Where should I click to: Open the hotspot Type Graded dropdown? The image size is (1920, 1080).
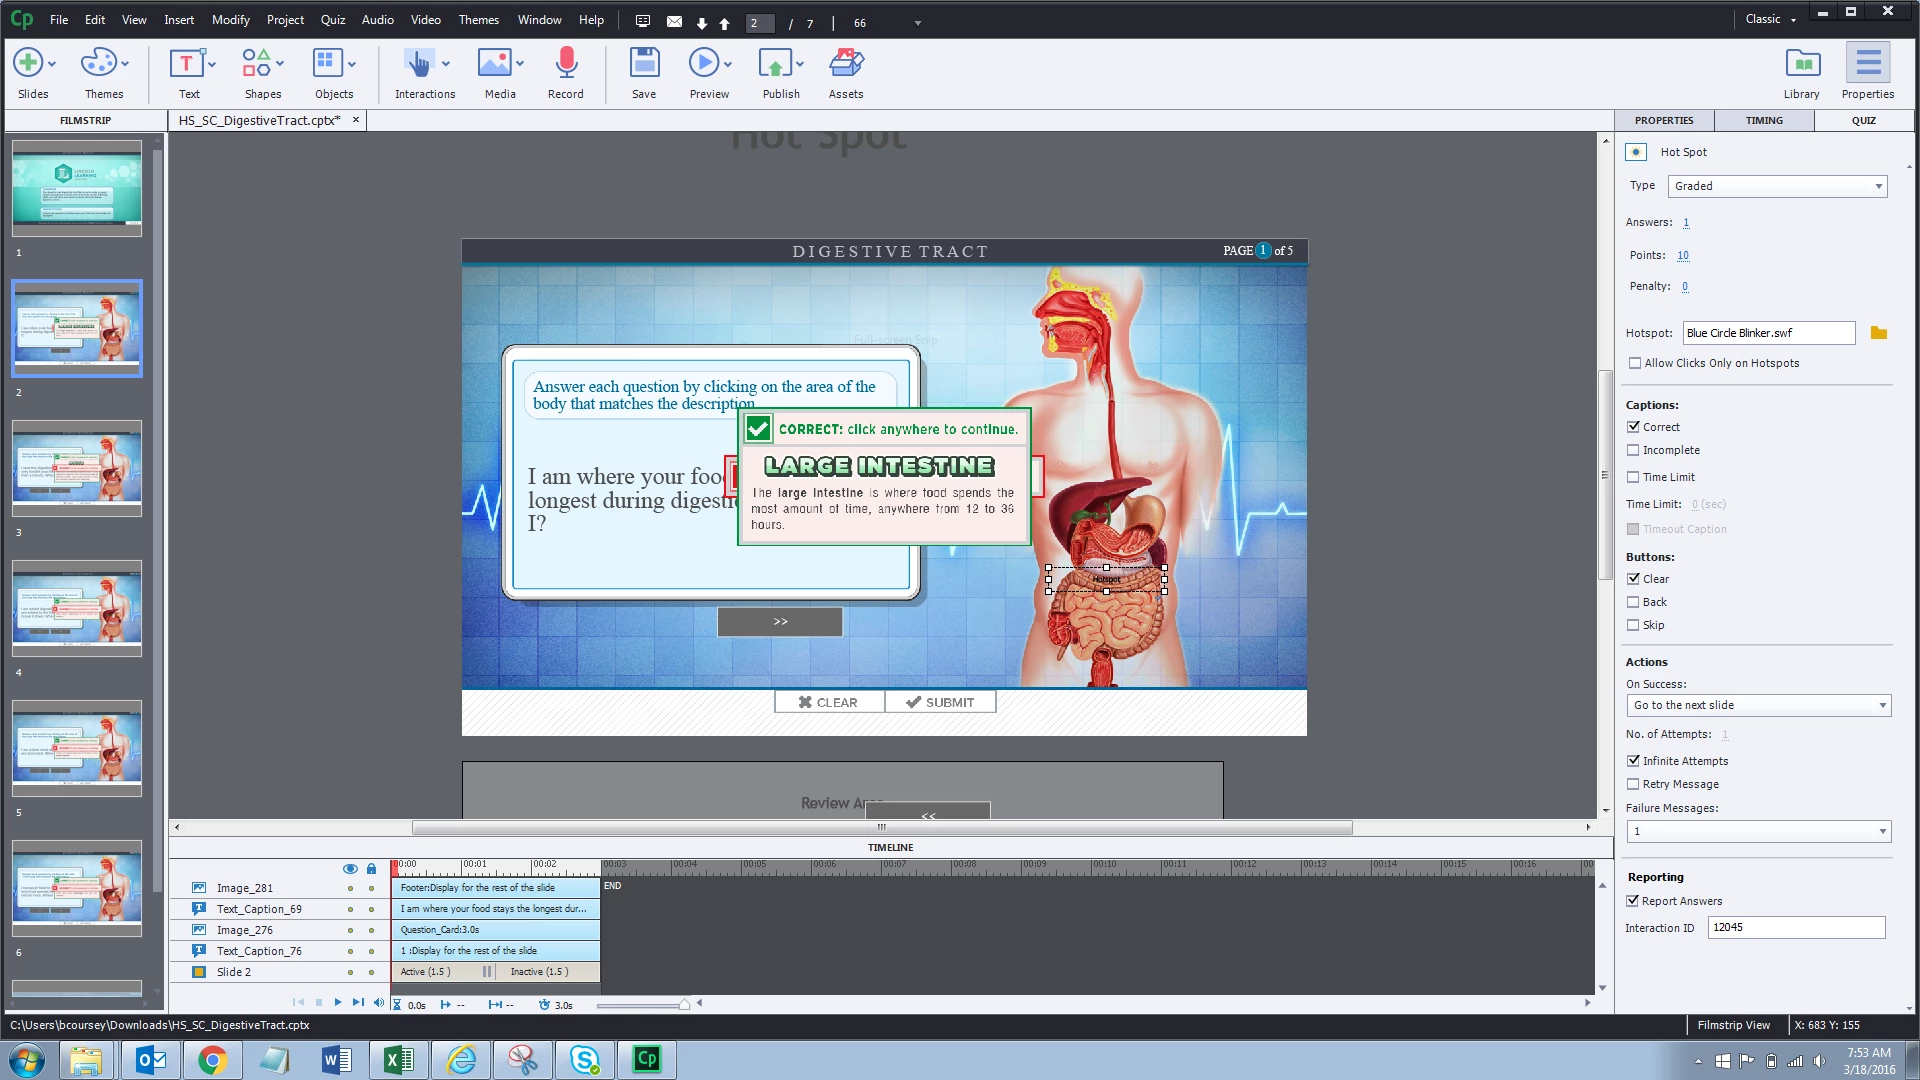click(1777, 186)
